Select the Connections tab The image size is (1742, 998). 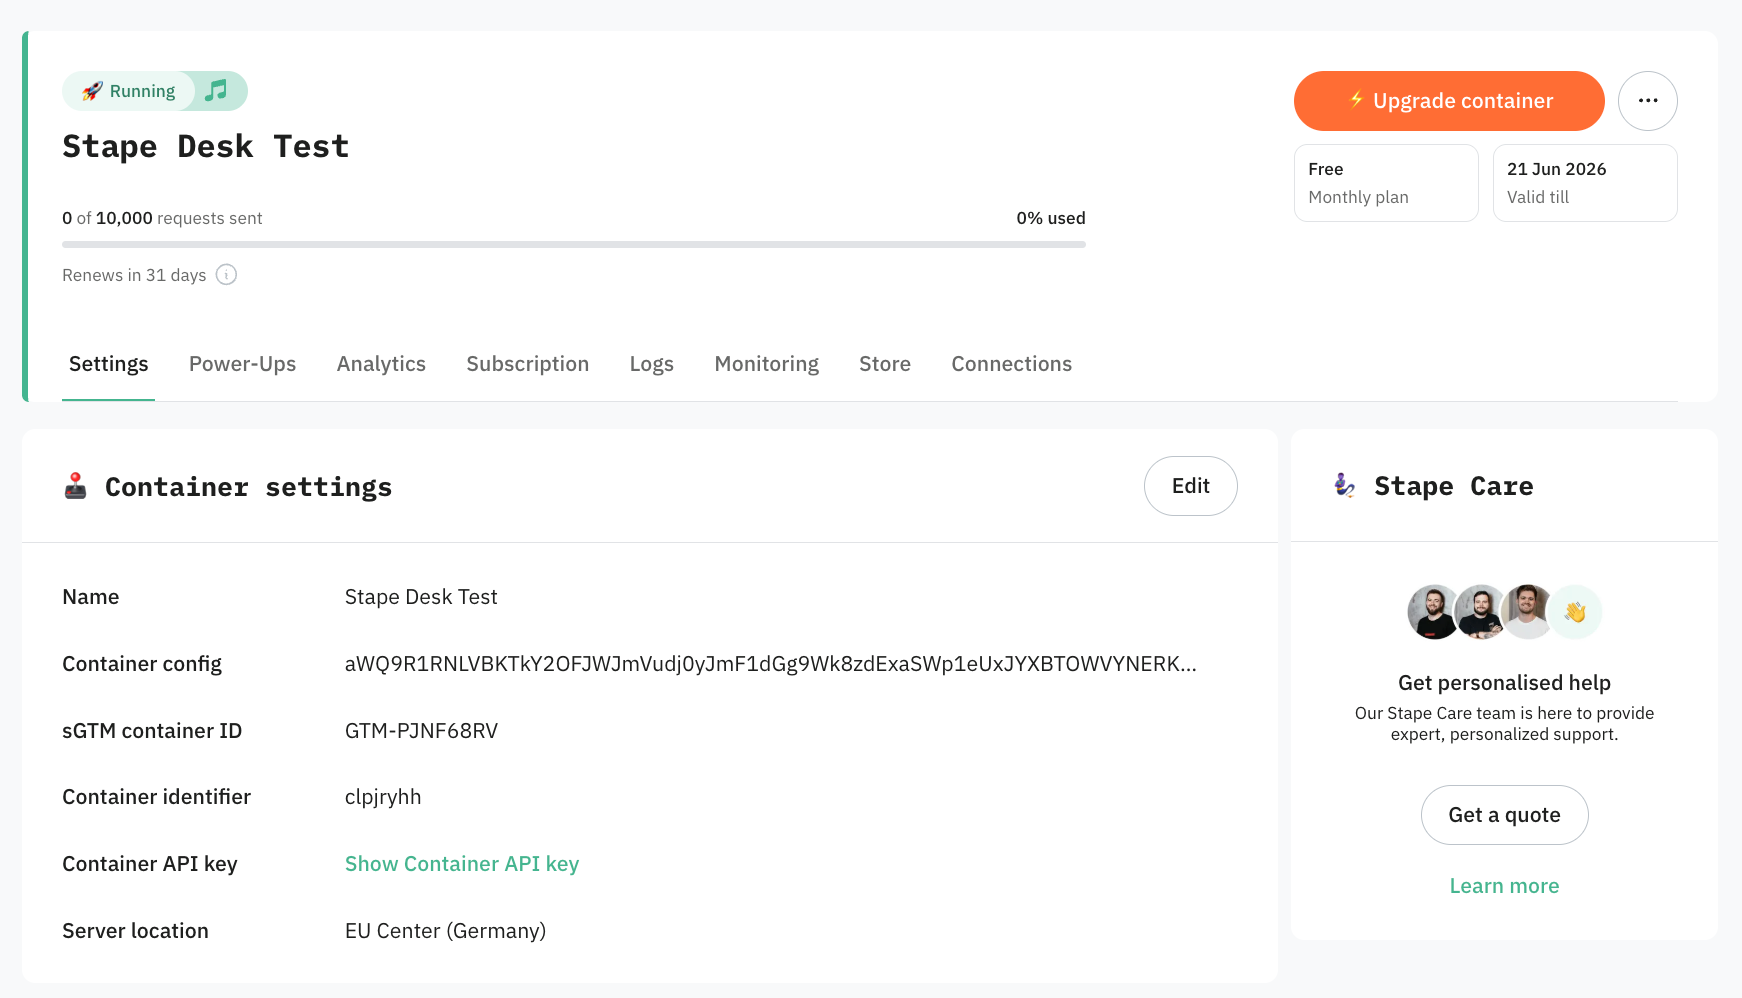1012,364
